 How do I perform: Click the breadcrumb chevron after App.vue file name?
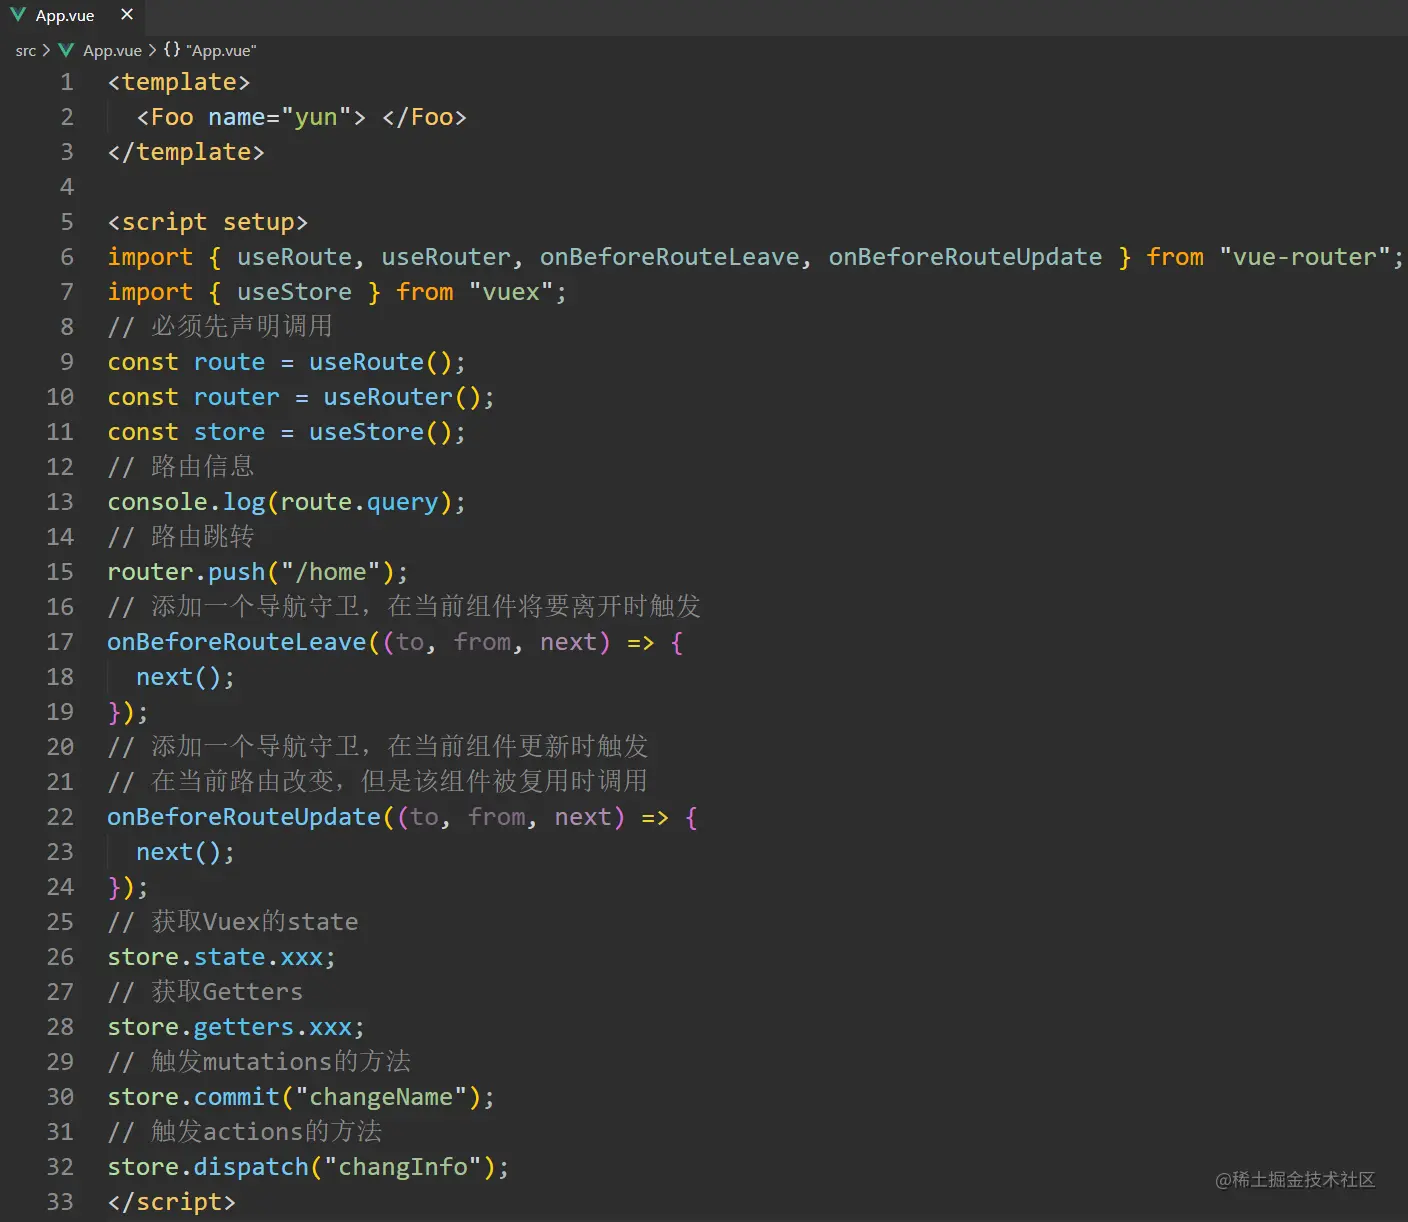coord(152,50)
